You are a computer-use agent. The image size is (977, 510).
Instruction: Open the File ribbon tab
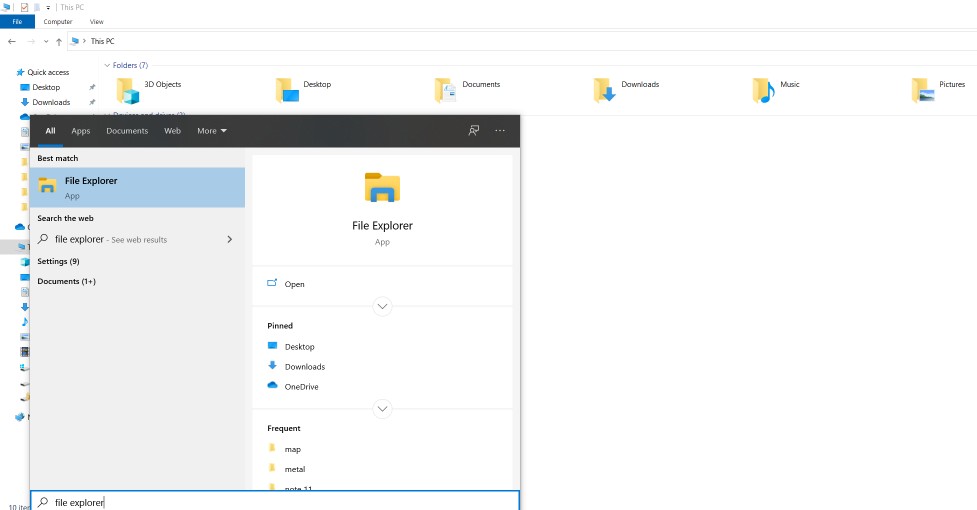[17, 22]
